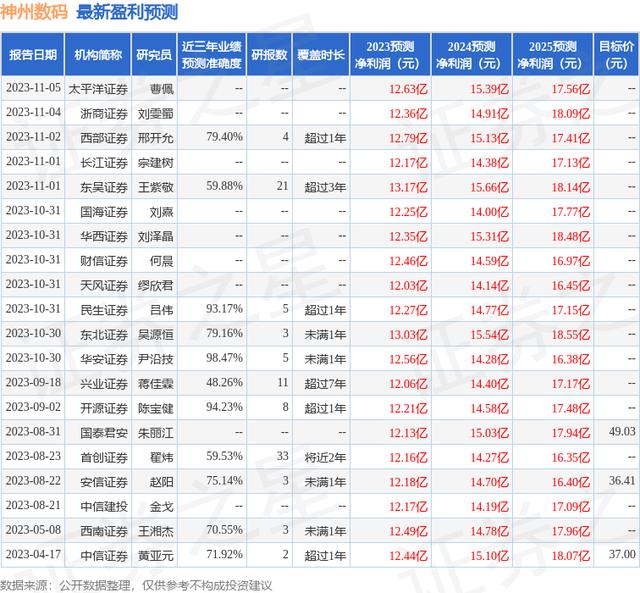Screen dimensions: 640x593
Task: Click the report count 21
Action: (x=282, y=186)
